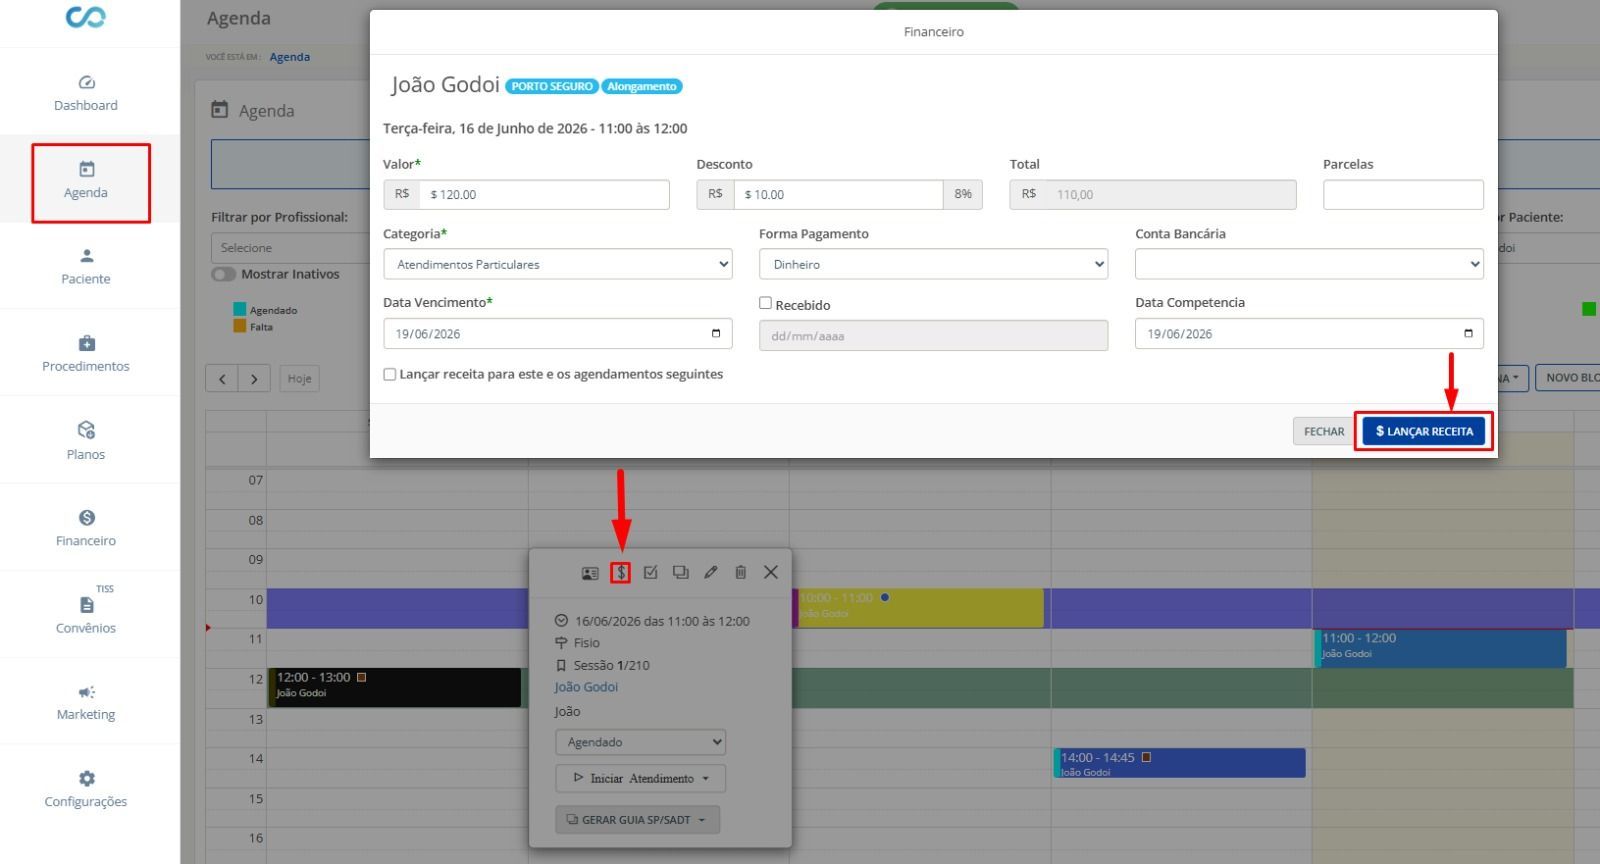Click the Sessão 1/210 text in popup
This screenshot has height=864, width=1600.
click(x=611, y=665)
